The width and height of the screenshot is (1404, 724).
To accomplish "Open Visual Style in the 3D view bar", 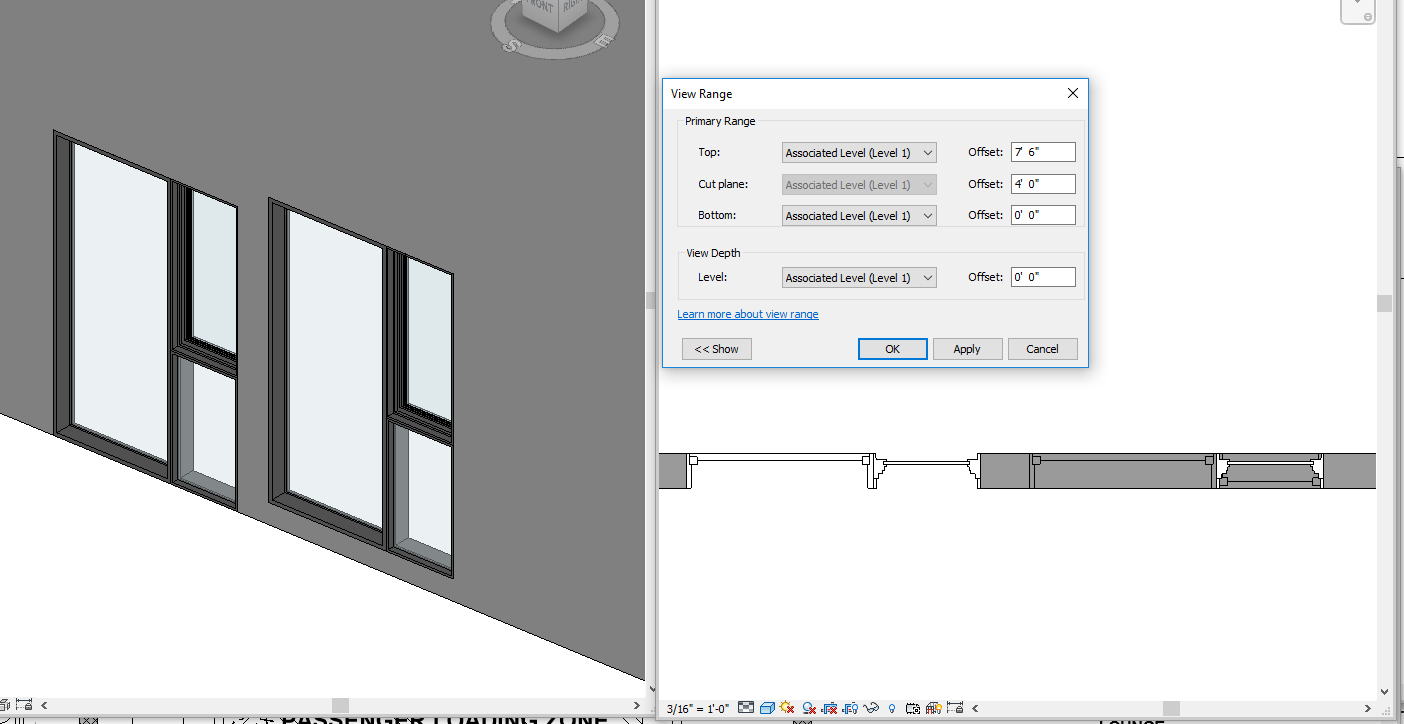I will (x=4, y=705).
